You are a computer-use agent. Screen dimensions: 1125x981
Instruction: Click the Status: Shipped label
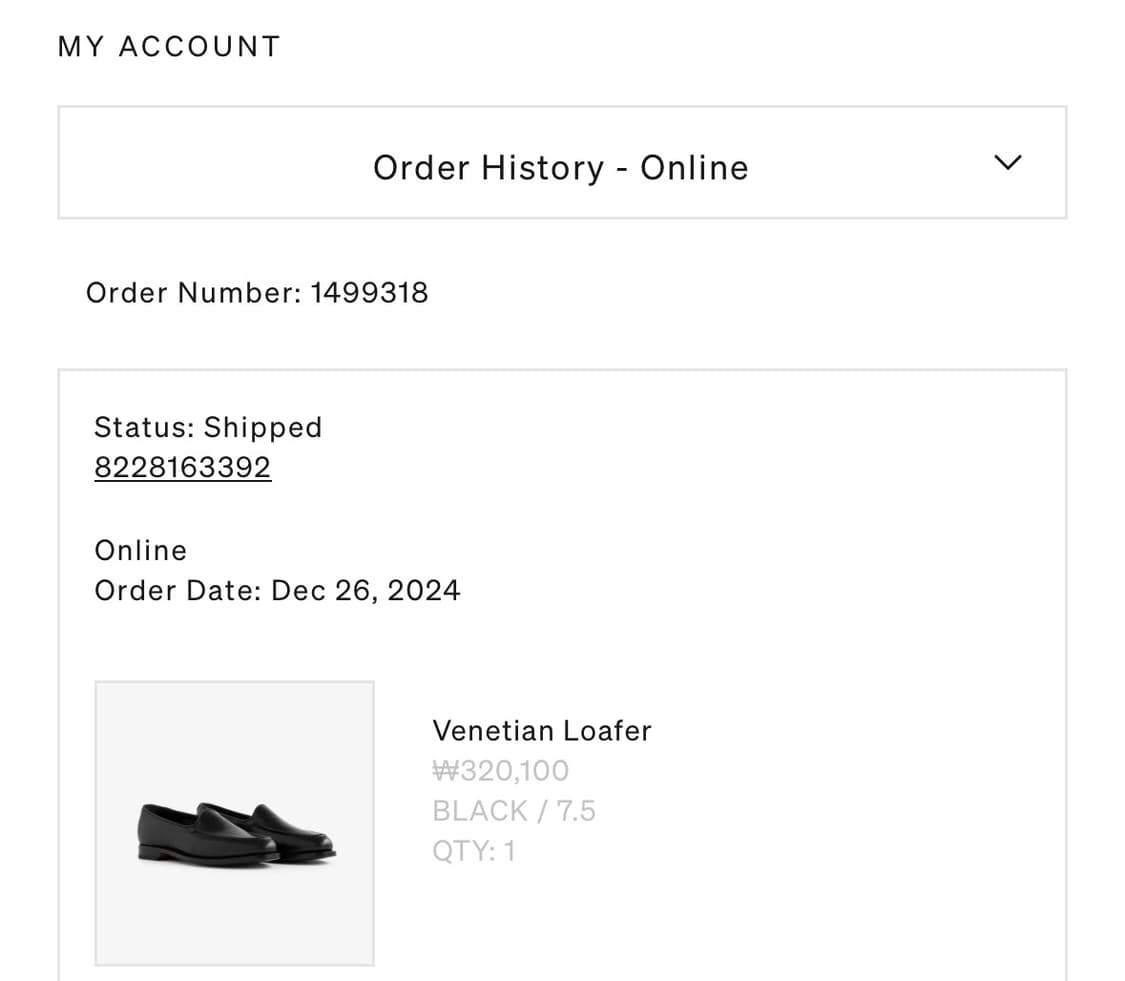tap(208, 427)
